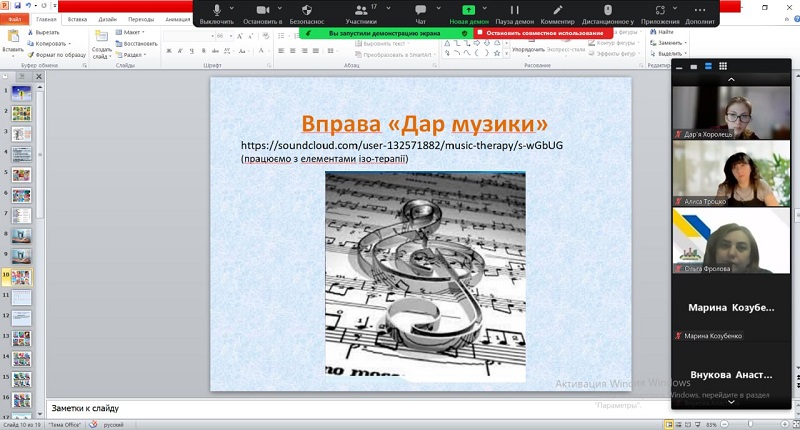The height and width of the screenshot is (430, 800).
Task: Select left text alignment
Action: click(281, 51)
